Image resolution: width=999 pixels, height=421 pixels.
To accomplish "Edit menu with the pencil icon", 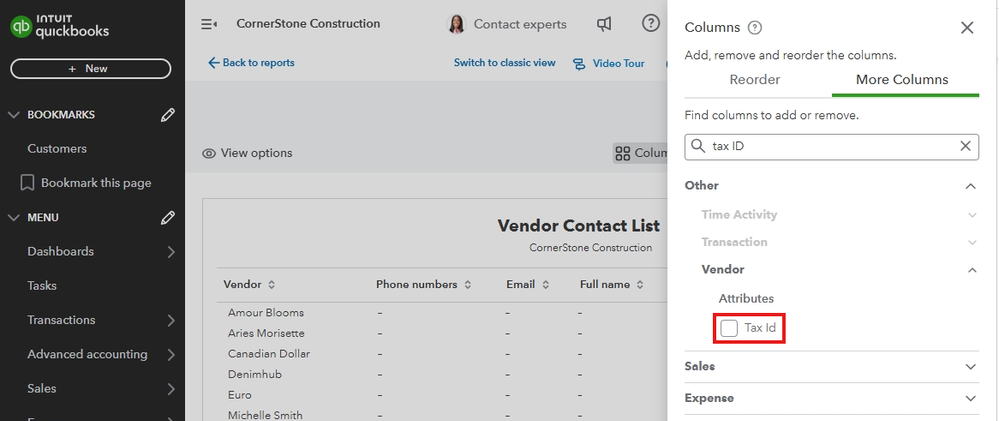I will 168,218.
